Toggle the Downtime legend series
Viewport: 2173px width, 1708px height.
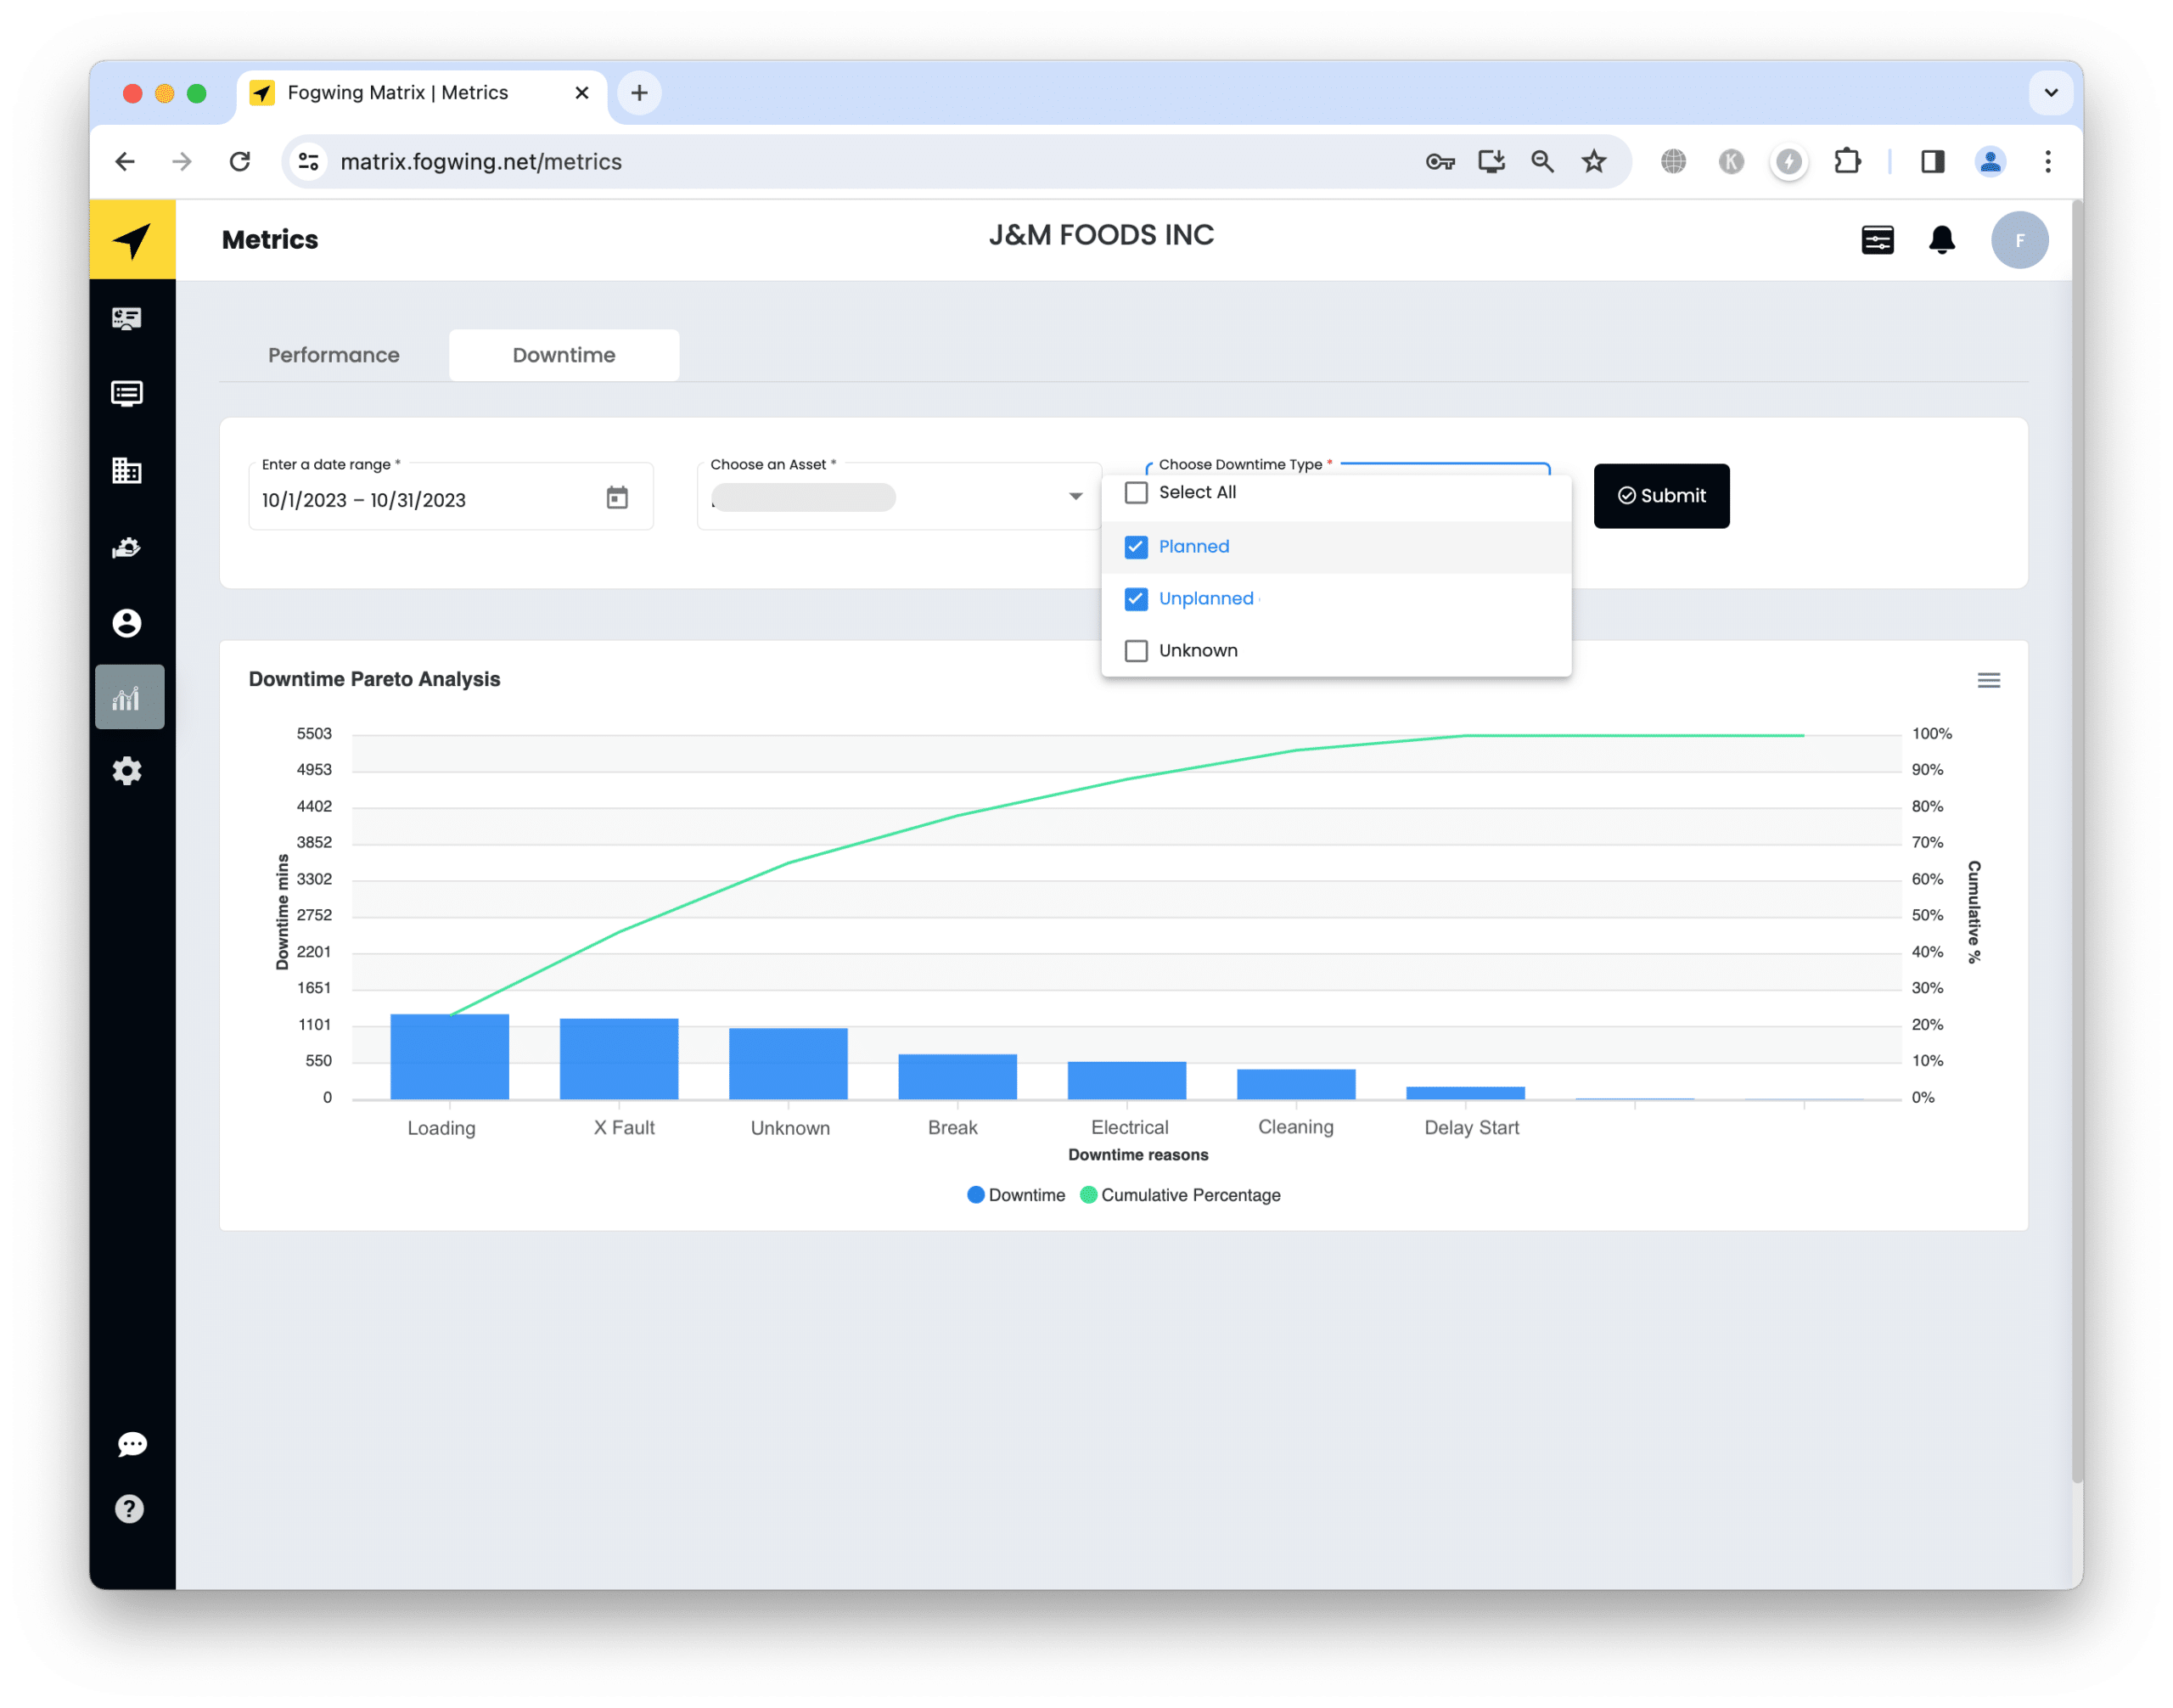point(1016,1196)
